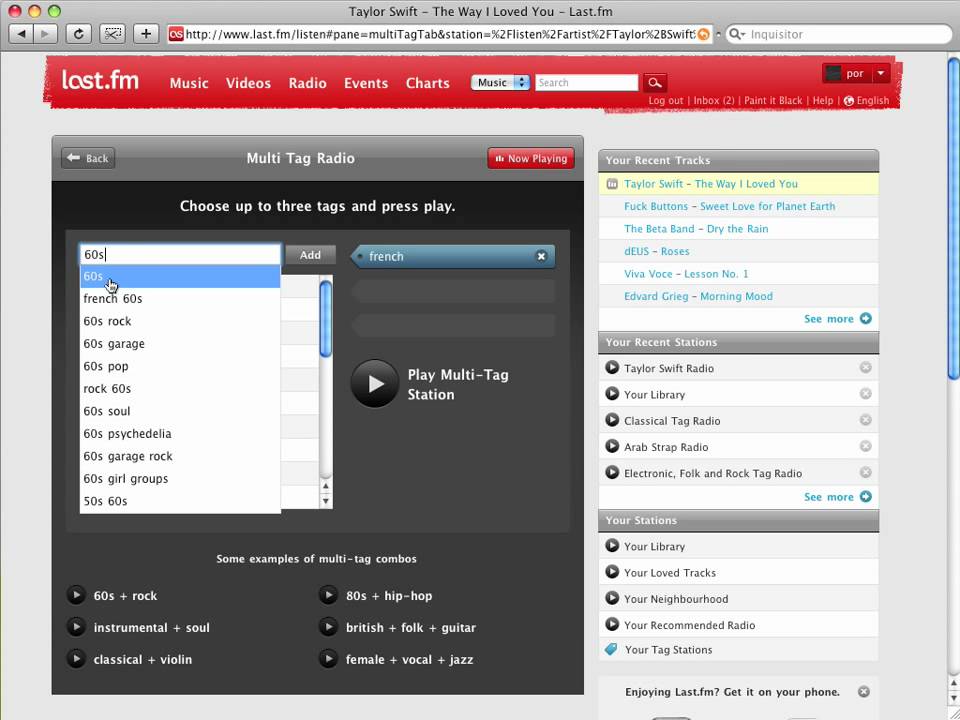Click the Log out link
Image resolution: width=960 pixels, height=720 pixels.
click(x=666, y=100)
